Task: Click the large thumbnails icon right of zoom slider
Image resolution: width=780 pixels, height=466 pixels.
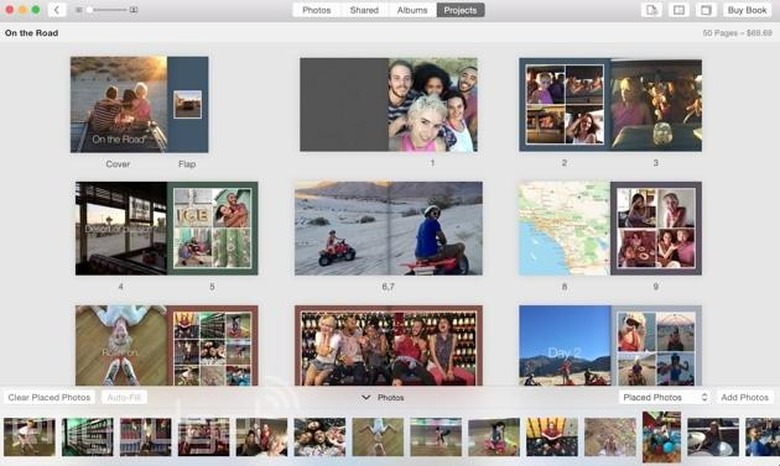Action: 134,10
